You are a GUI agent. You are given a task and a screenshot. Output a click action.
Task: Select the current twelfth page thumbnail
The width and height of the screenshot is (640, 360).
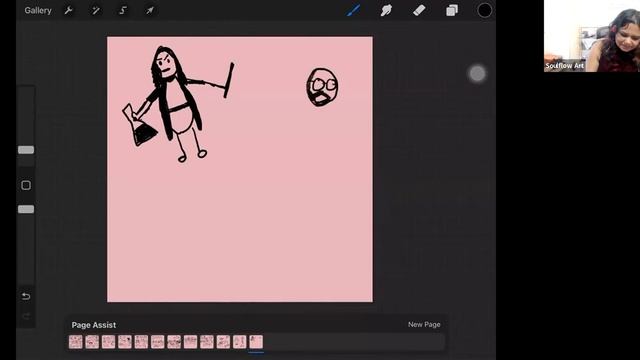coord(256,342)
